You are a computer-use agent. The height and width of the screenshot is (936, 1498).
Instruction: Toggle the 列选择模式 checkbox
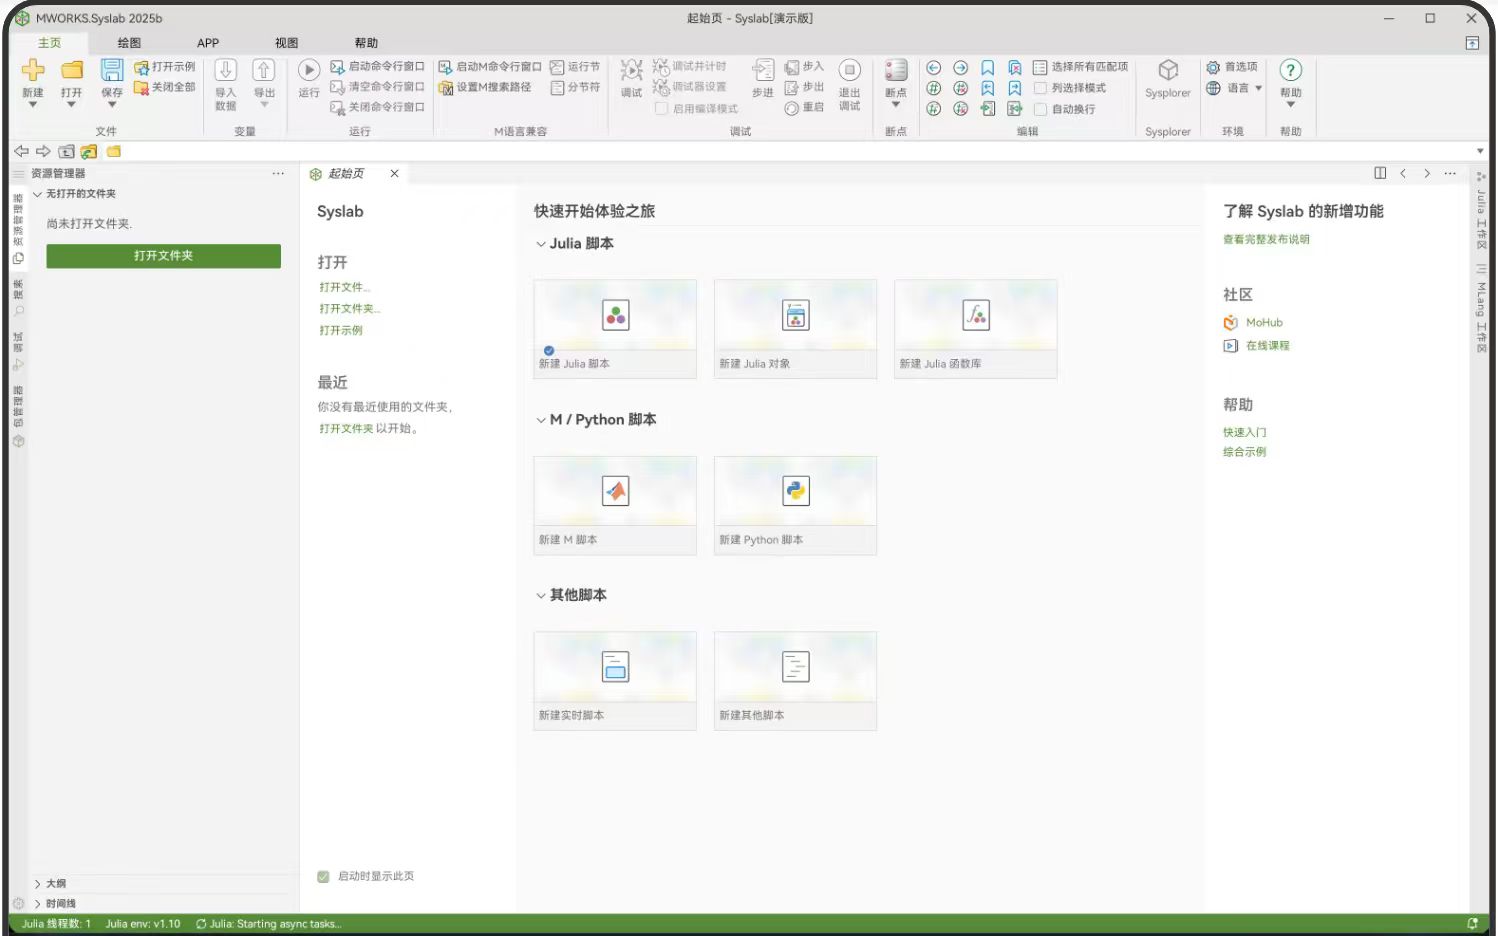click(1040, 88)
